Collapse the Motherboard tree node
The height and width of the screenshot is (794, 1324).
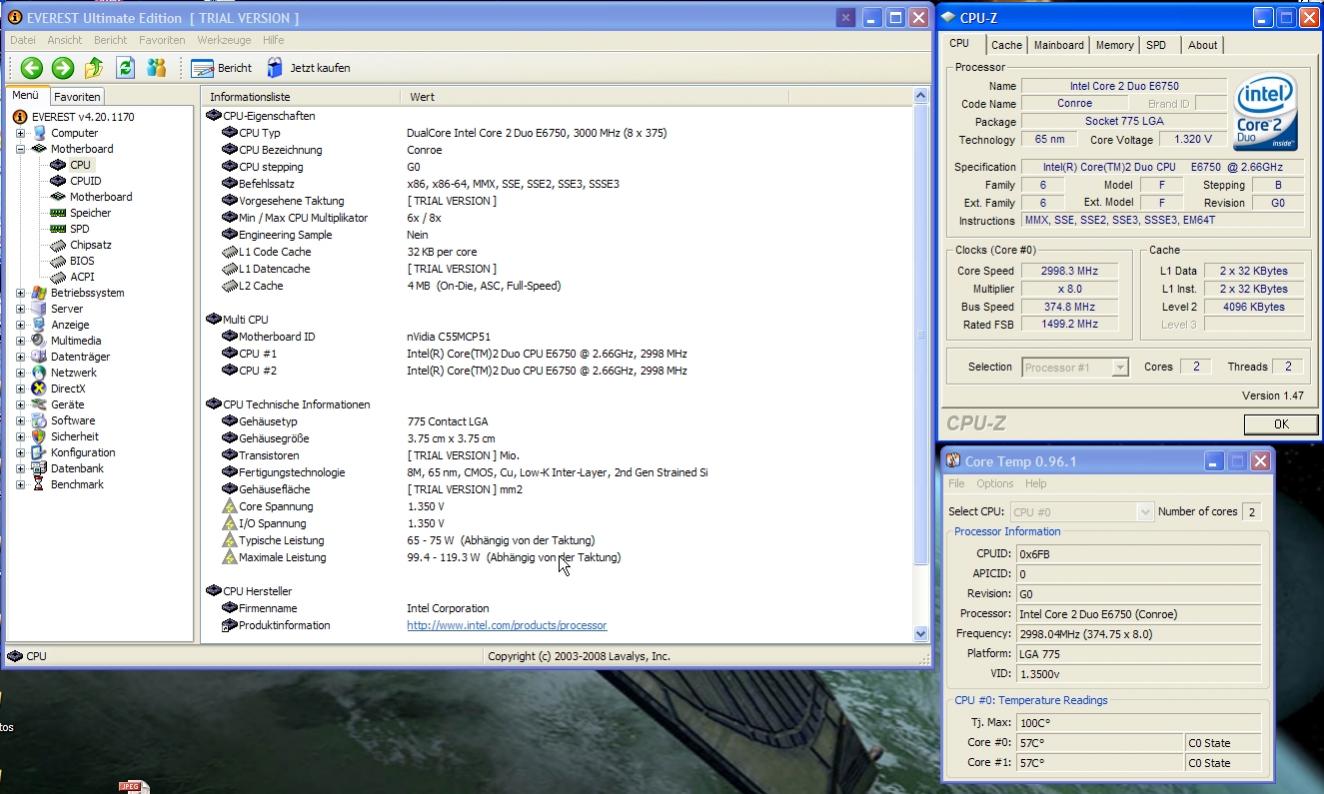pos(20,149)
